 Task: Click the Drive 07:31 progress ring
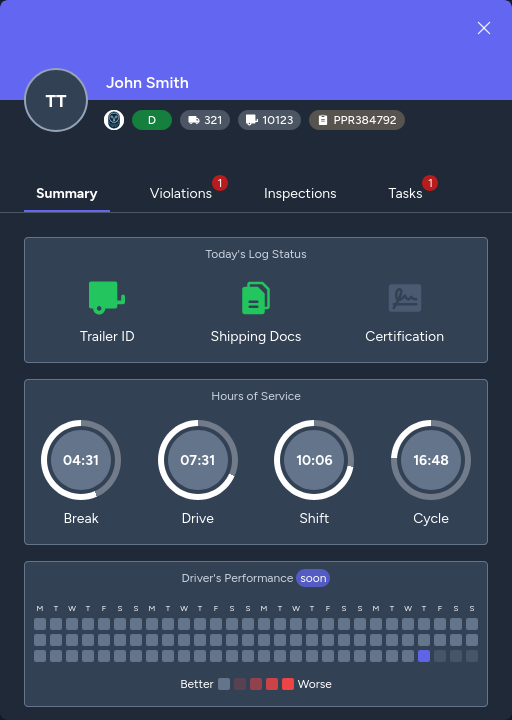point(198,460)
